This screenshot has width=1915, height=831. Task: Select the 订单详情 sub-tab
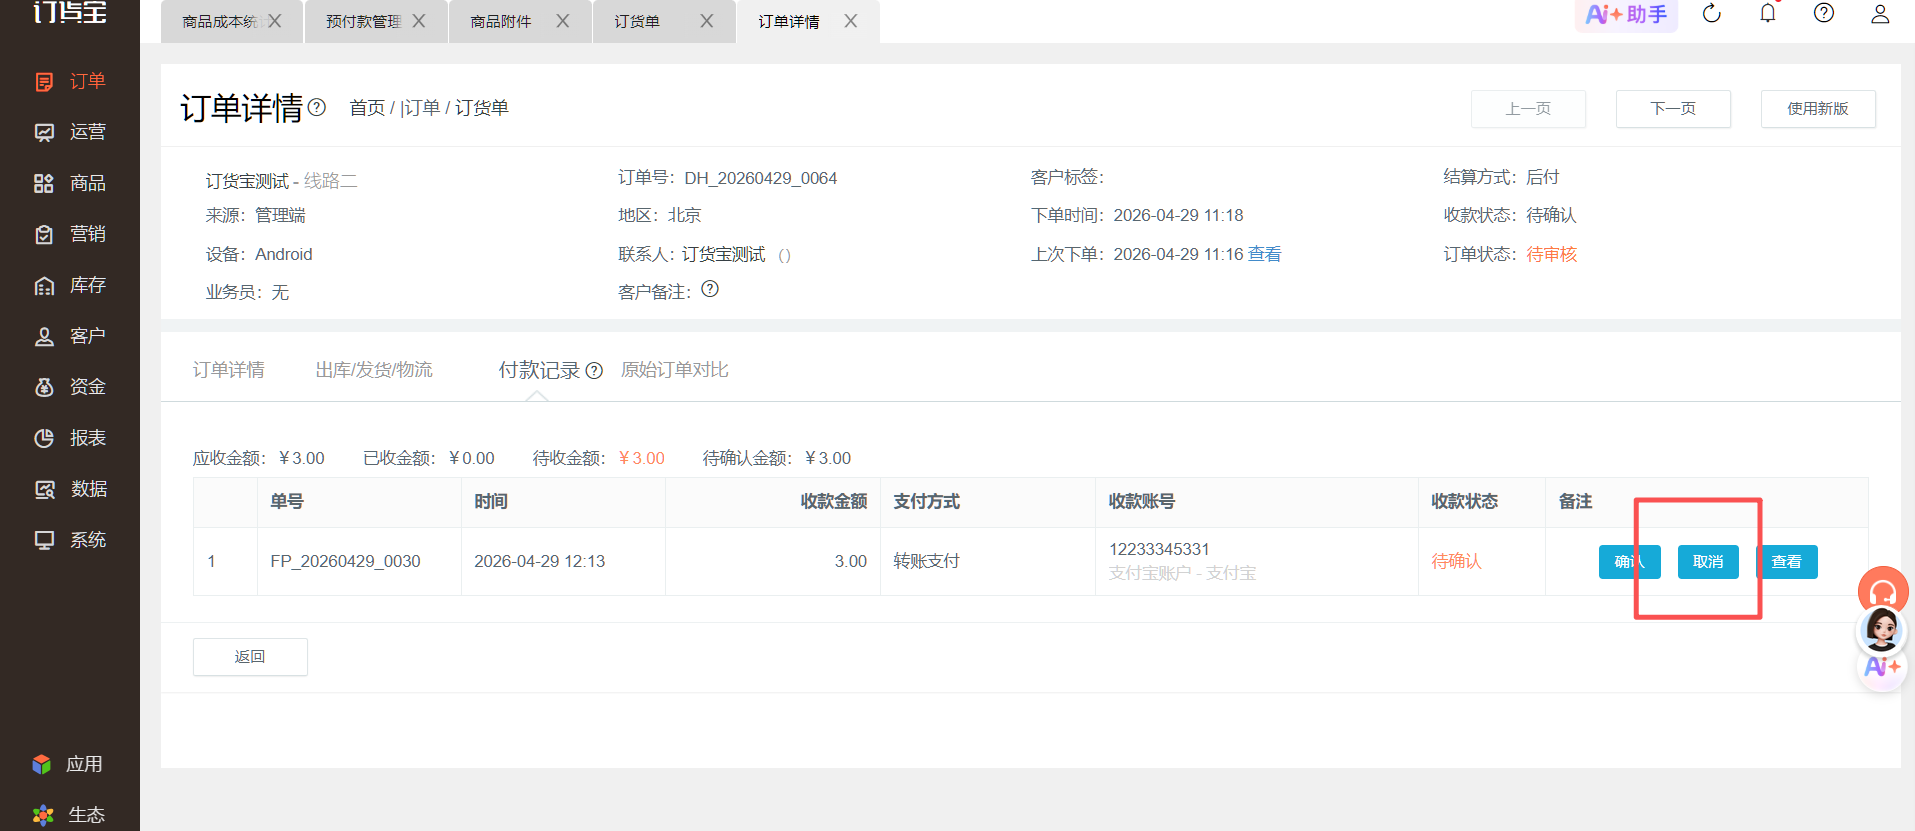229,370
